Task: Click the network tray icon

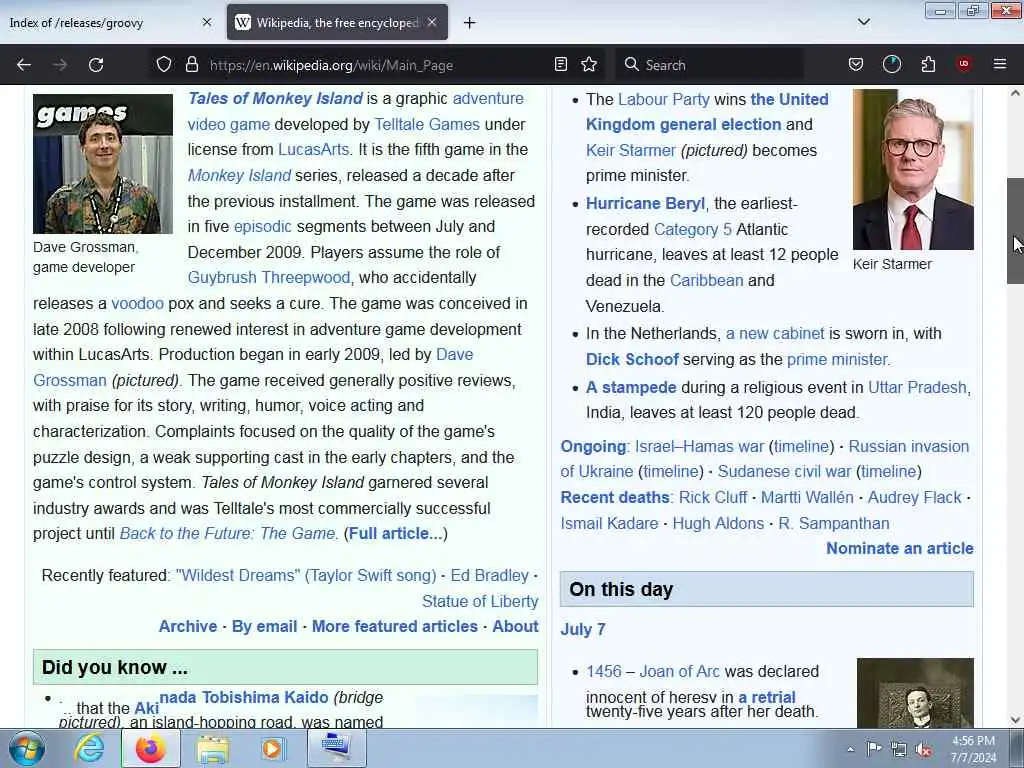Action: point(899,750)
